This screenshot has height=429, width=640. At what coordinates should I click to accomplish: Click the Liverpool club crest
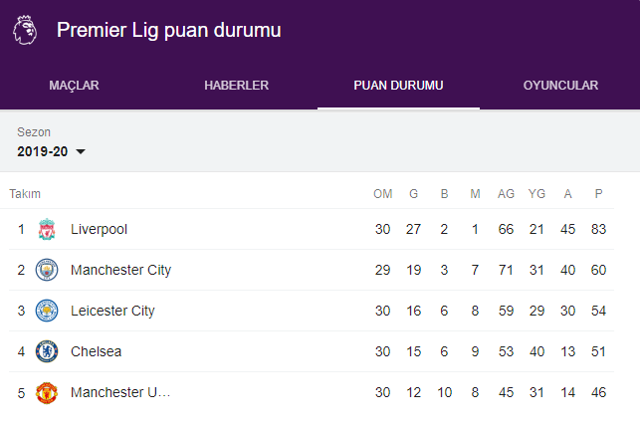point(47,230)
